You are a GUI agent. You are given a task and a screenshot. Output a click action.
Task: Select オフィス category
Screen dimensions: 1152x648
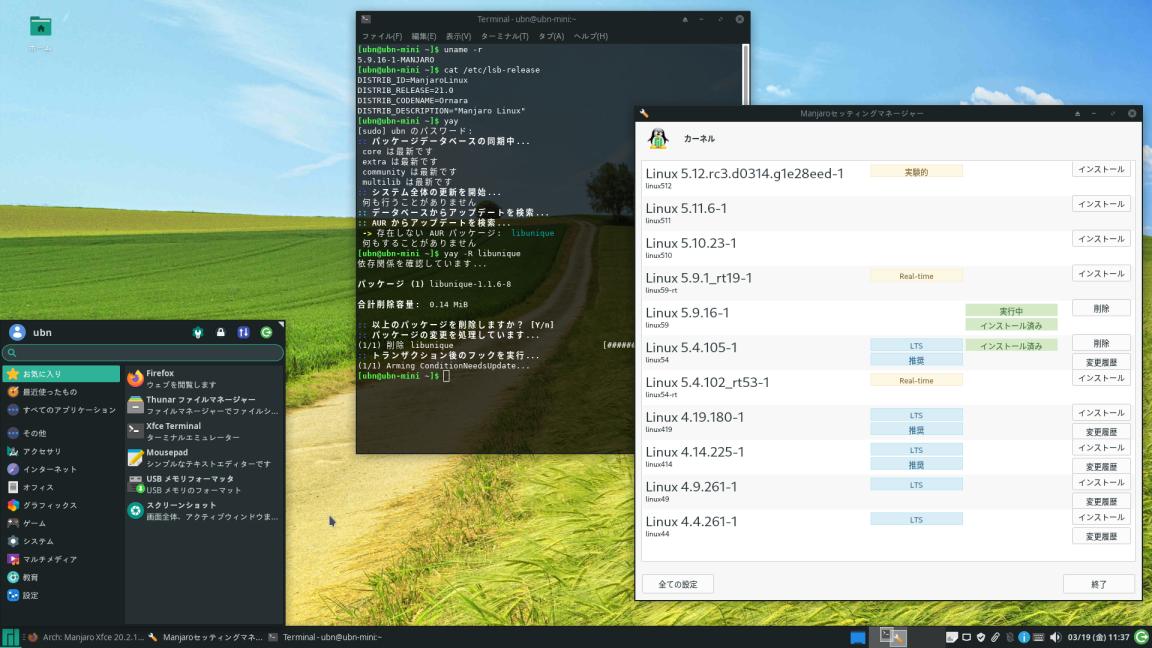click(62, 487)
